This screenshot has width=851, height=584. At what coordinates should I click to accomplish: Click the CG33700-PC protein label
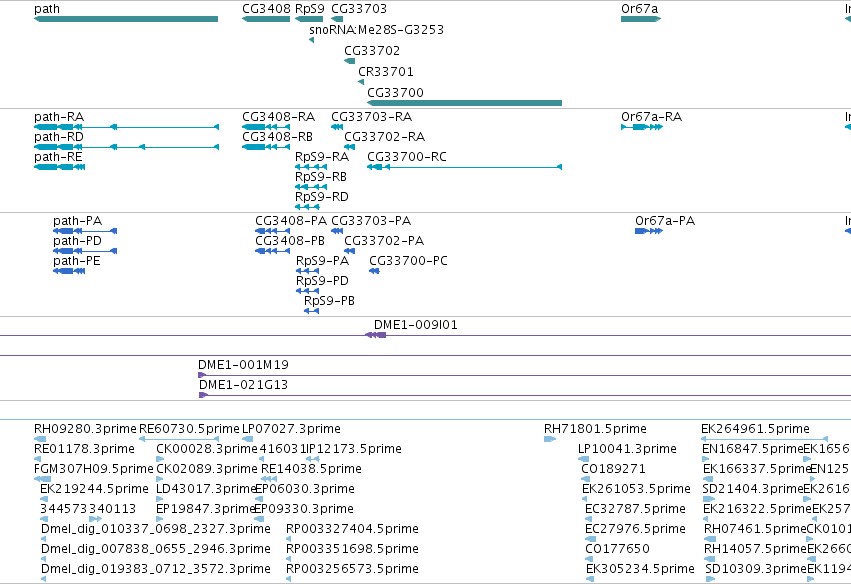(x=408, y=261)
